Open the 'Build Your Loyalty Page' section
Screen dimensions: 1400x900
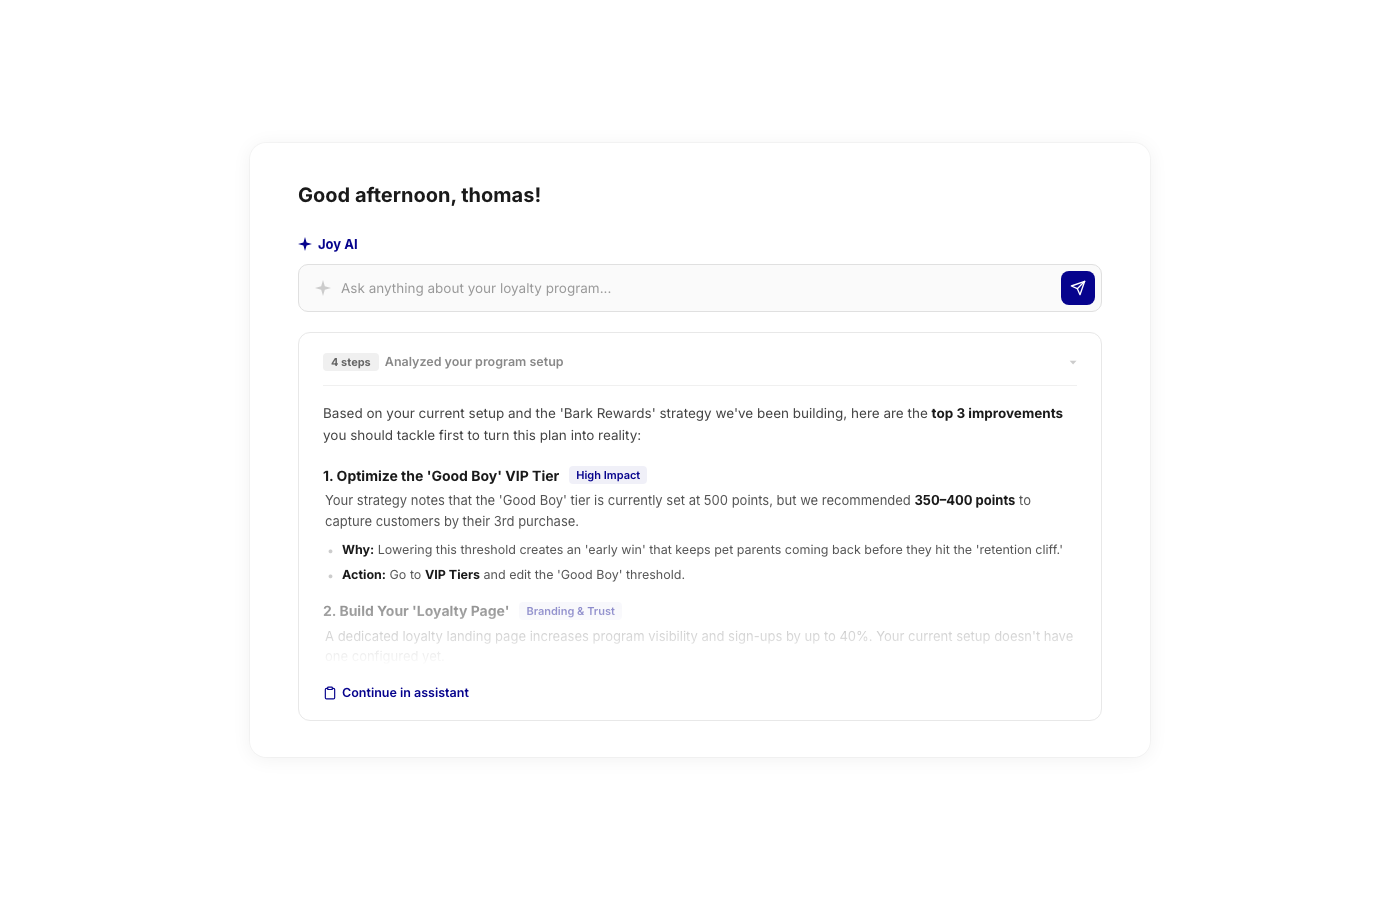click(416, 611)
